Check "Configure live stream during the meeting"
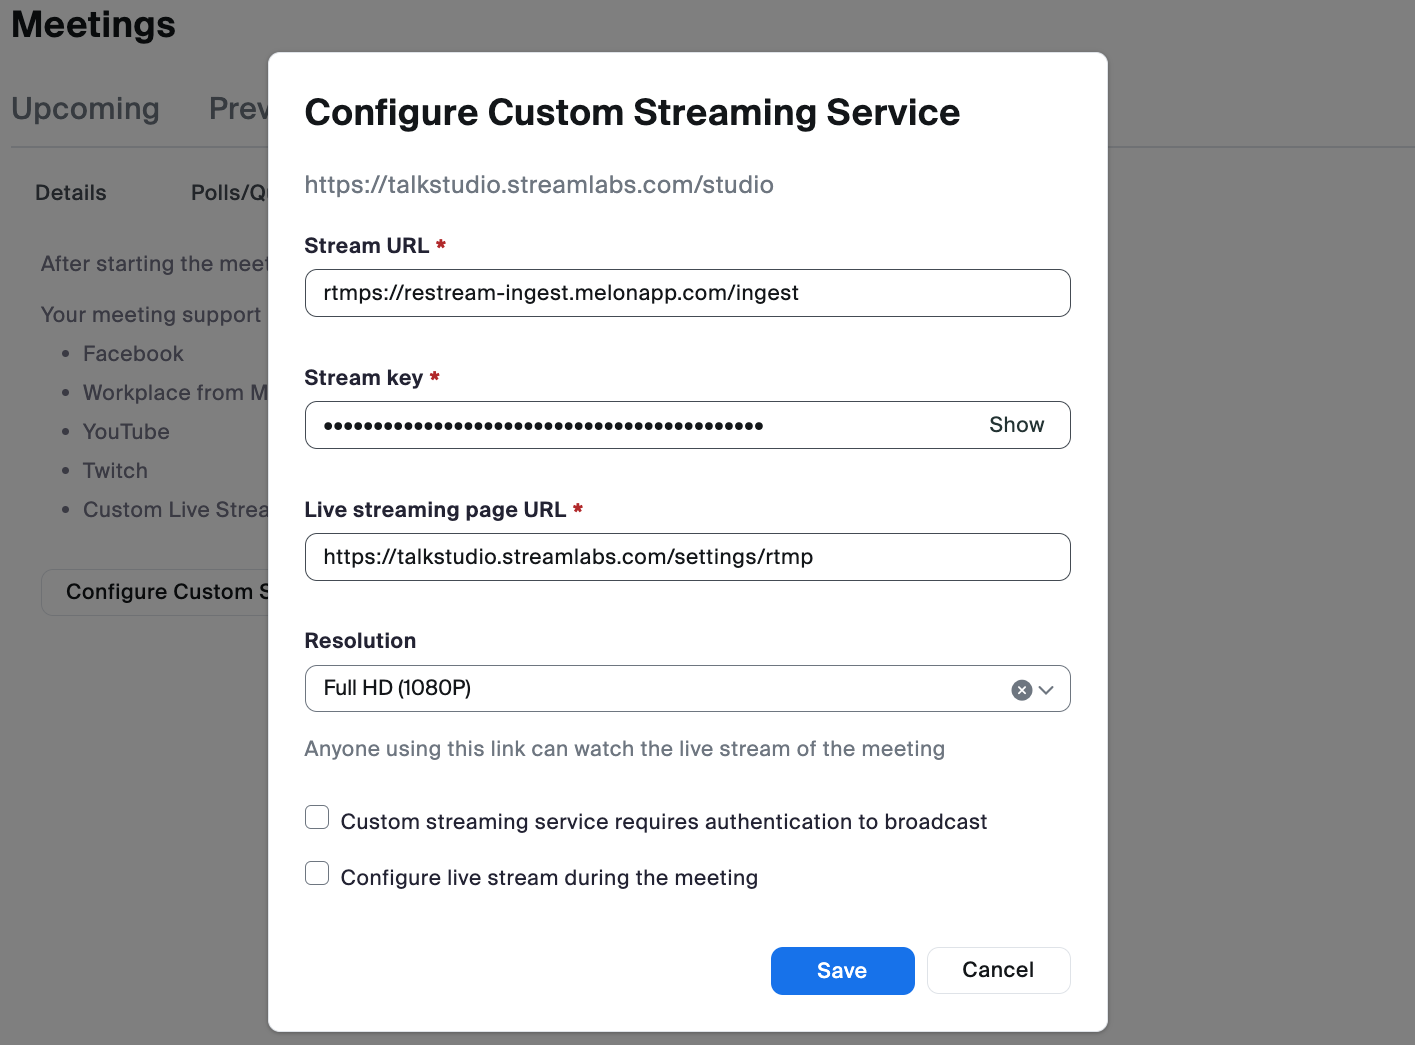The image size is (1415, 1045). point(317,873)
